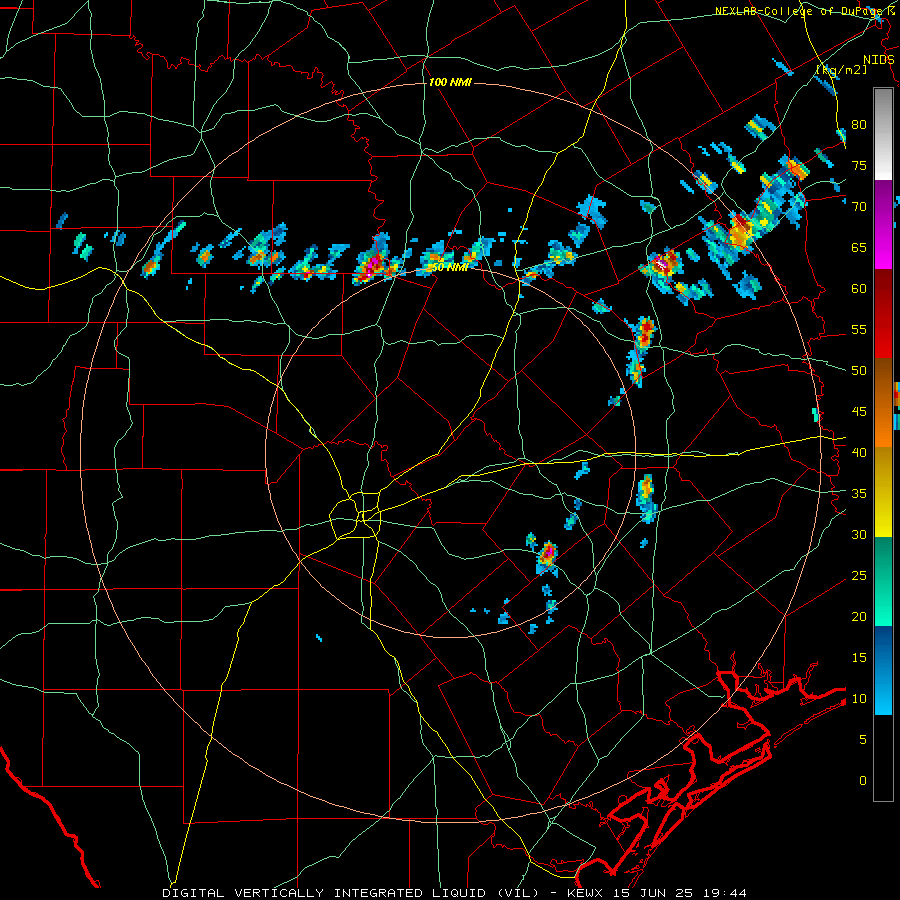Image resolution: width=900 pixels, height=900 pixels.
Task: Select the 30 value on the color scale
Action: click(859, 534)
